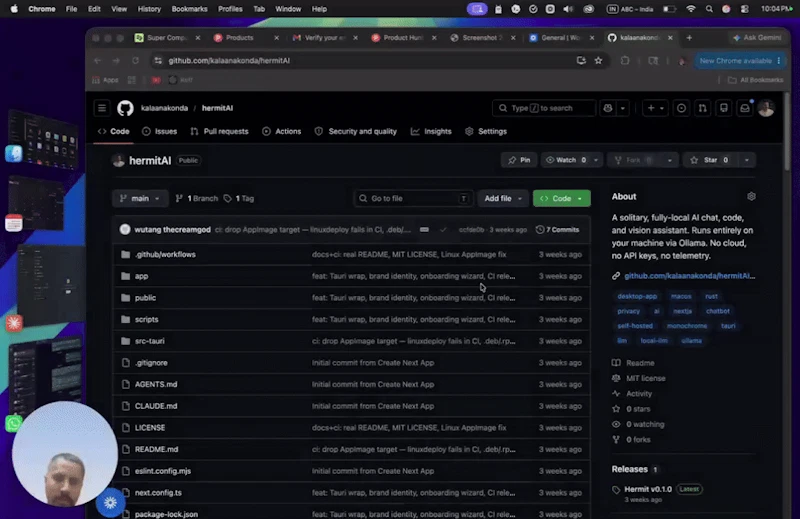Image resolution: width=800 pixels, height=519 pixels.
Task: Click the GitHub Octocat logo
Action: (x=125, y=108)
